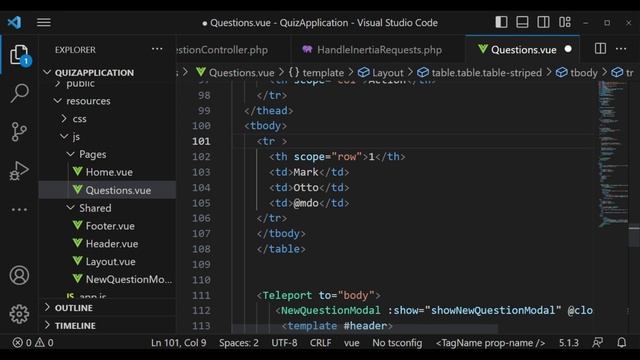Open Explorer Views and More Actions ellipsis

tap(157, 49)
